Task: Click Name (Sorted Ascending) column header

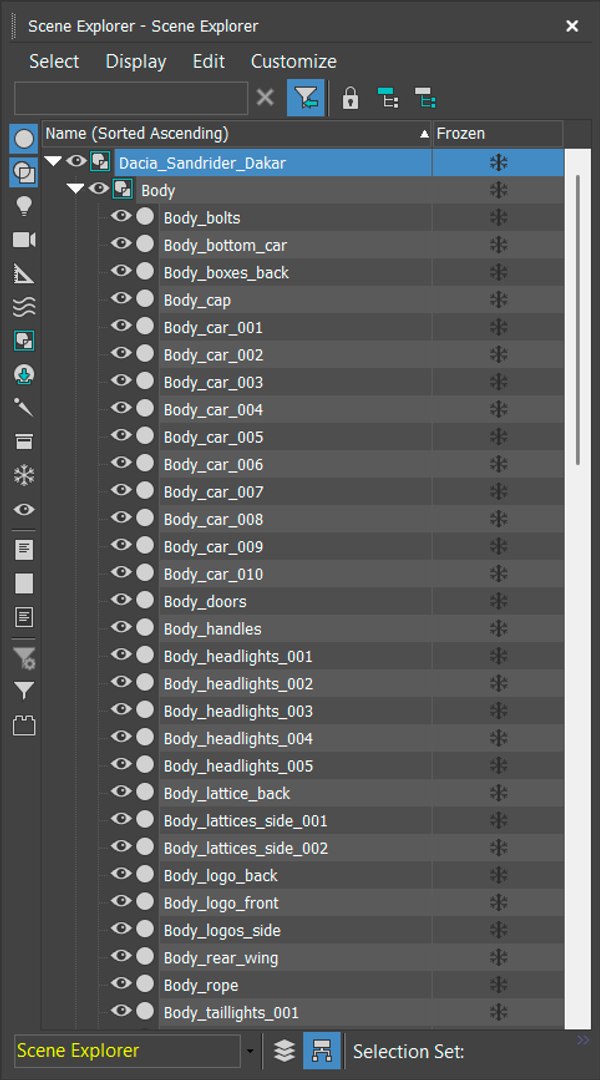Action: coord(237,134)
